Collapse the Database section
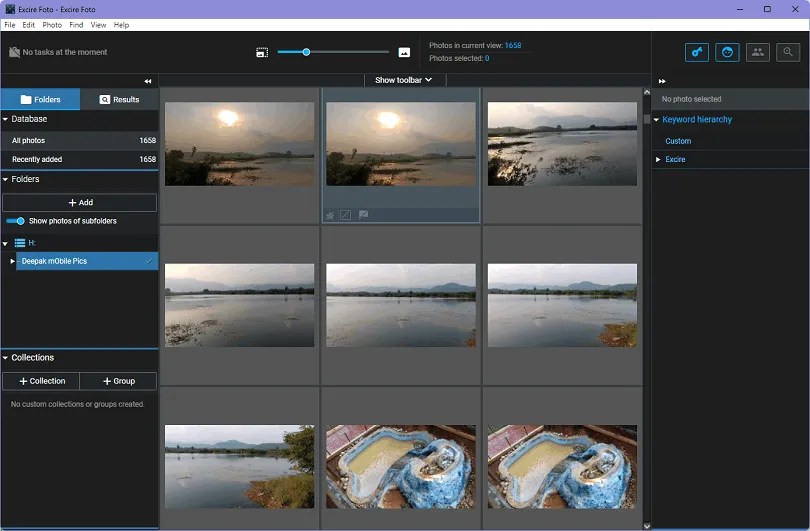 [5, 119]
